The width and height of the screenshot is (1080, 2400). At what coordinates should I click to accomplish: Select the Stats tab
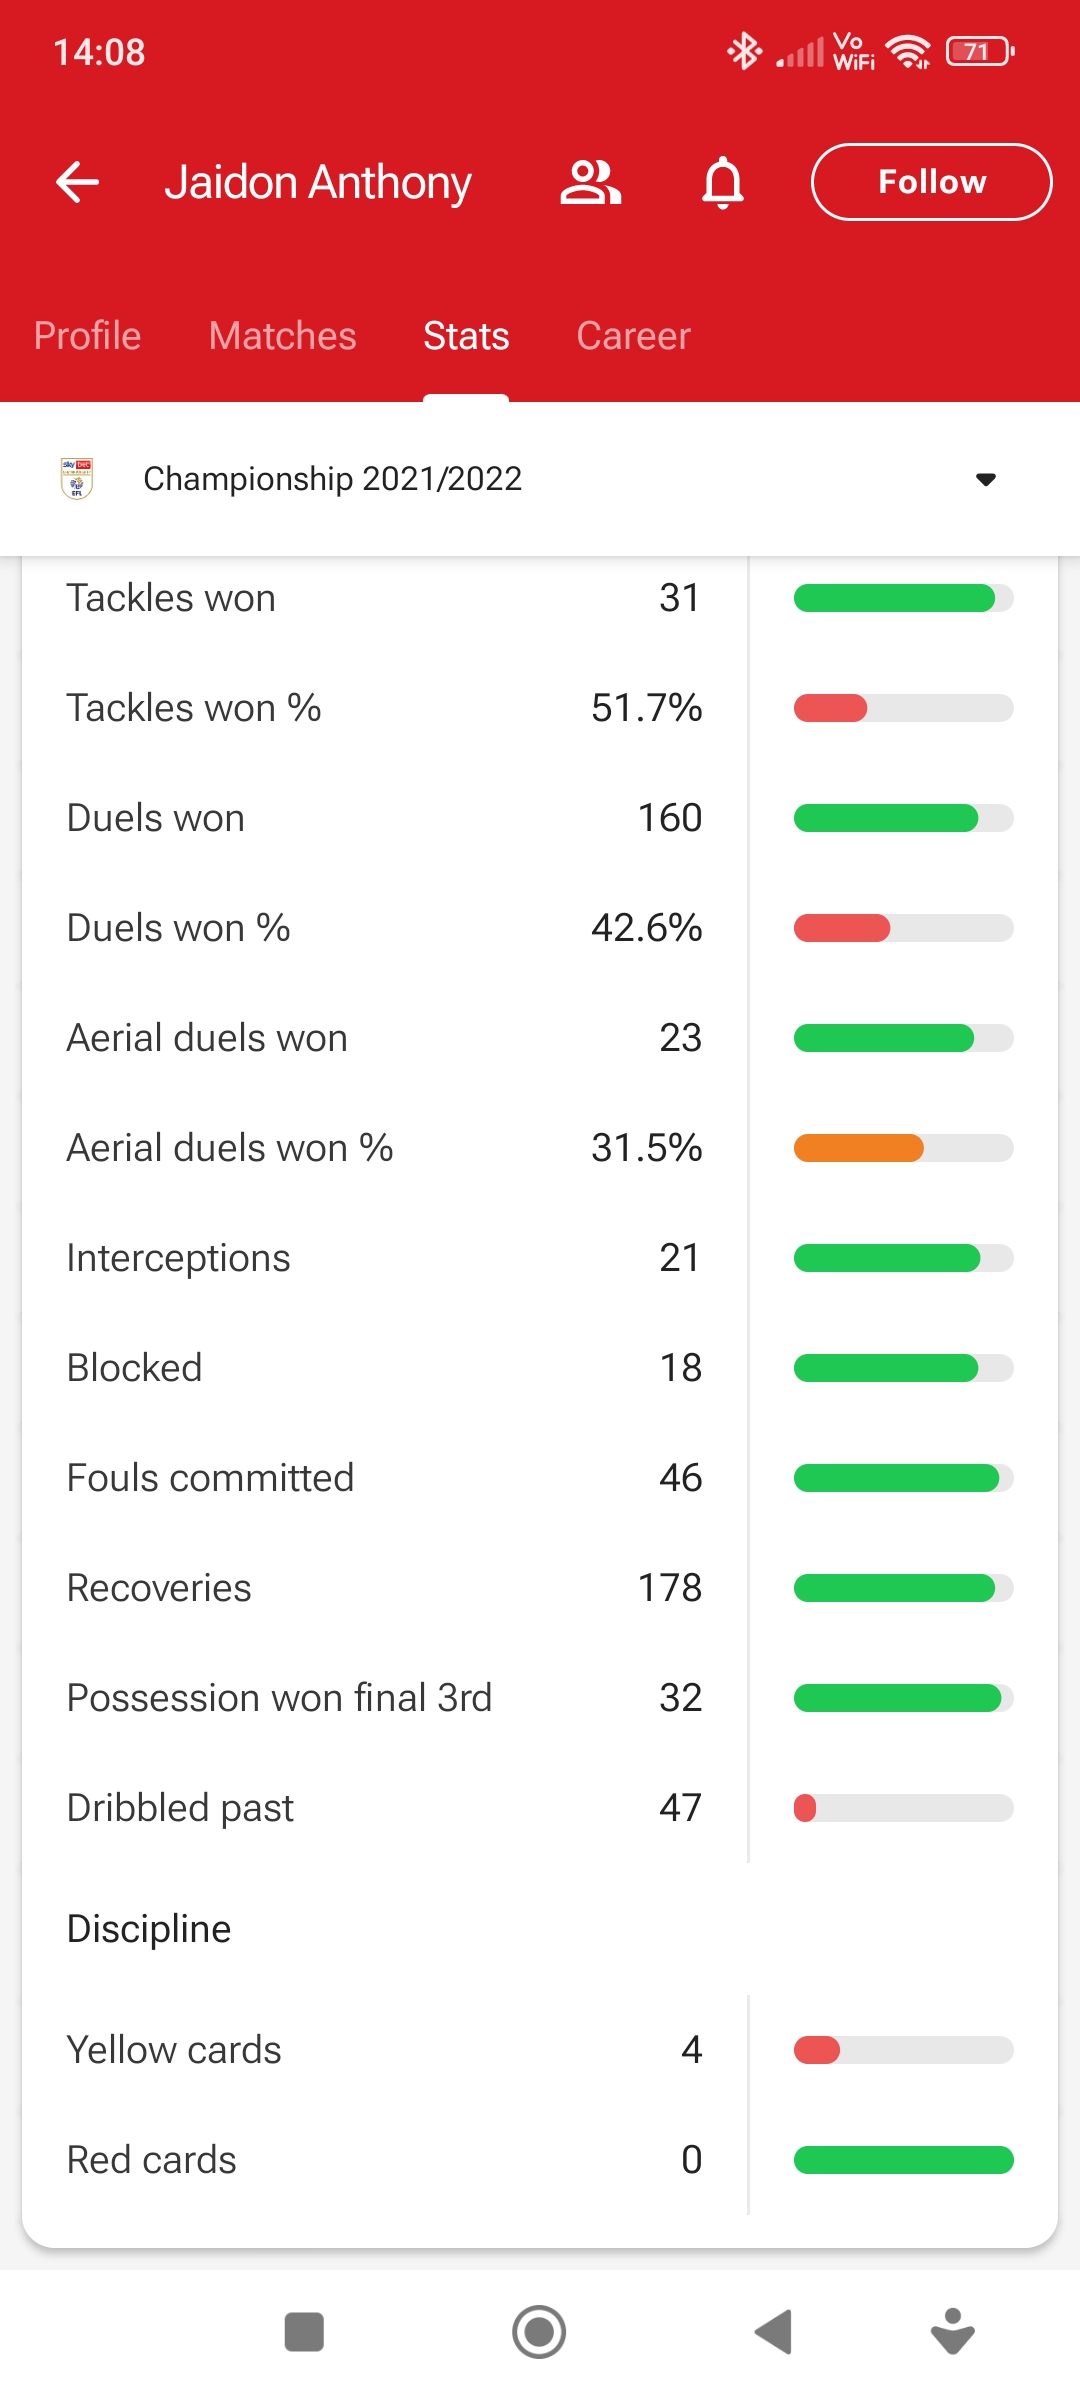466,336
